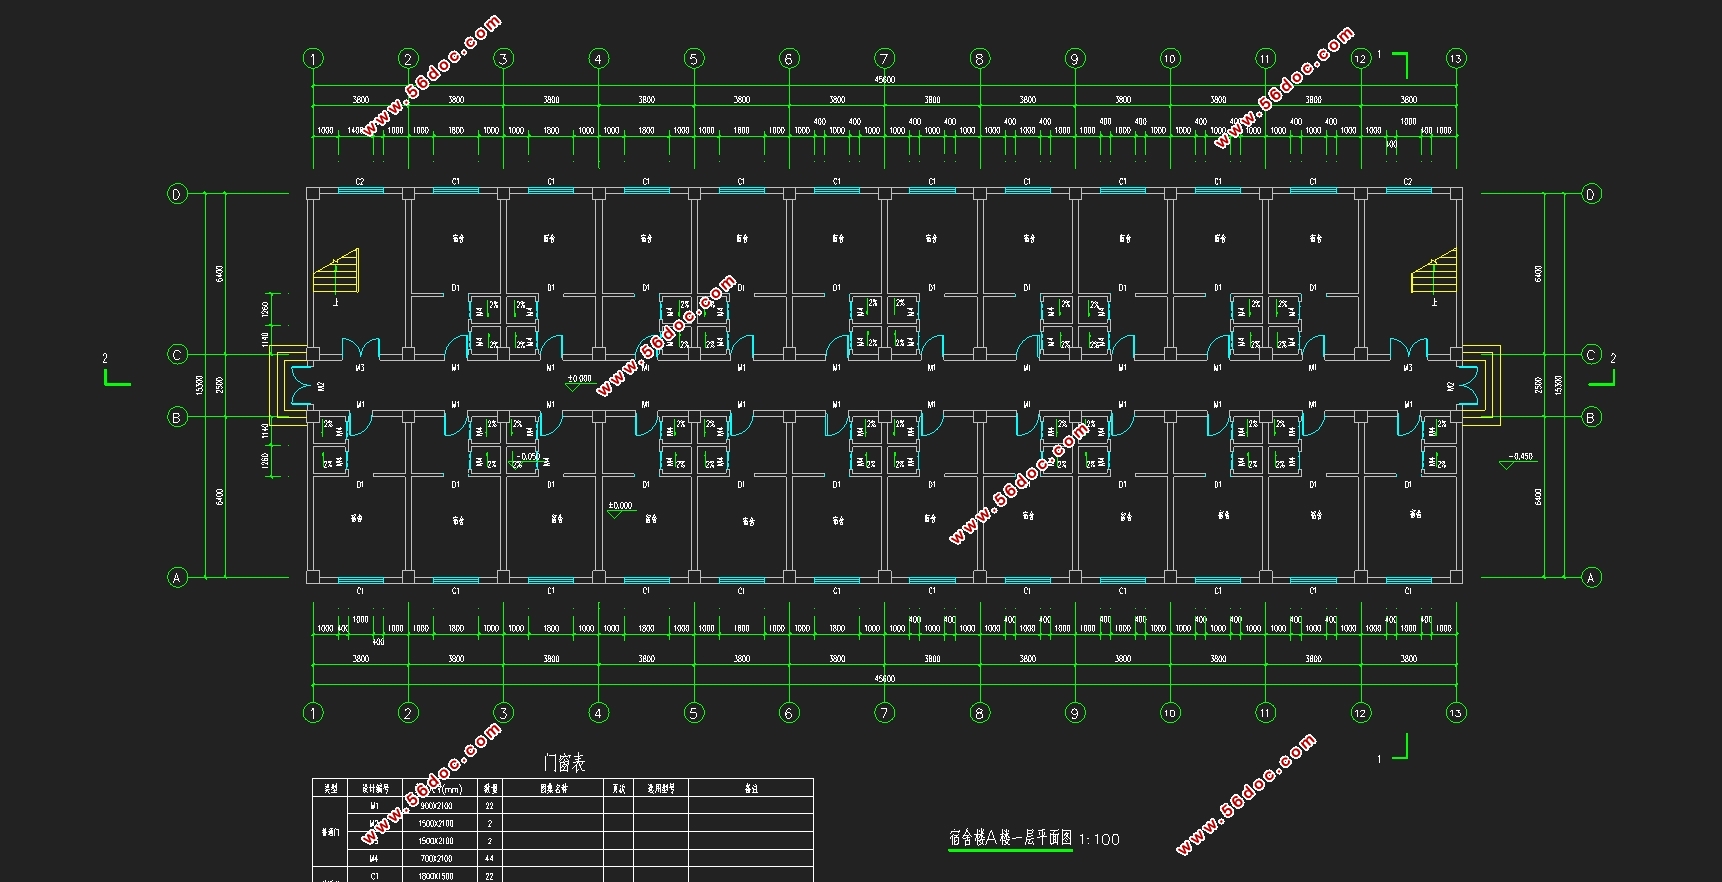Click the 700X2100 size cell for M4
Viewport: 1722px width, 882px height.
point(436,859)
